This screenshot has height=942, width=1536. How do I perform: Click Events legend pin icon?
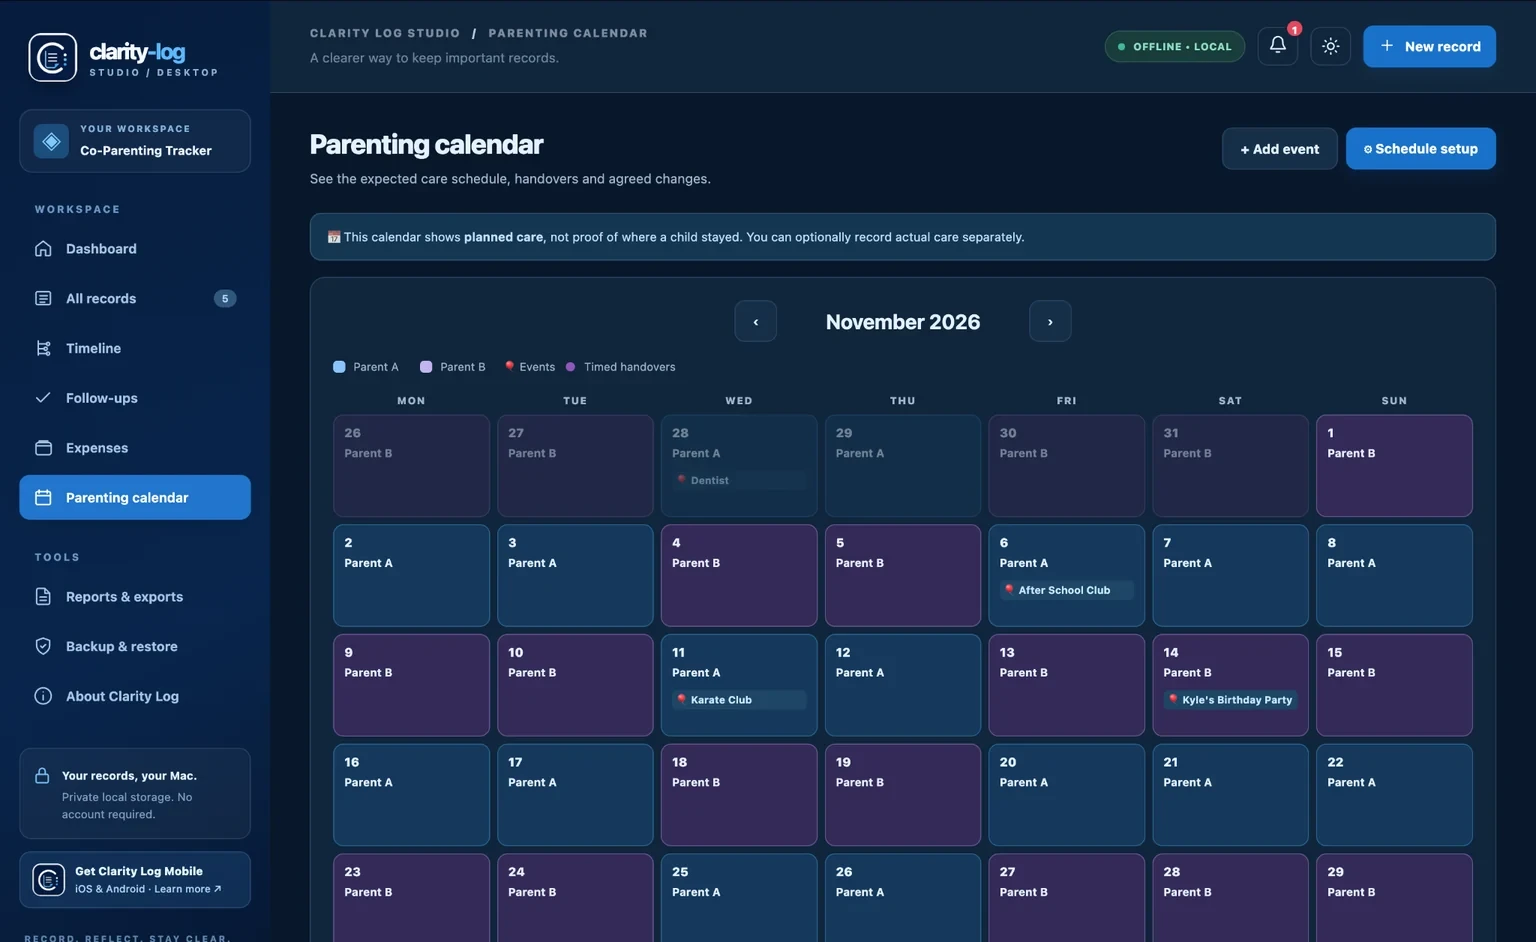click(509, 367)
